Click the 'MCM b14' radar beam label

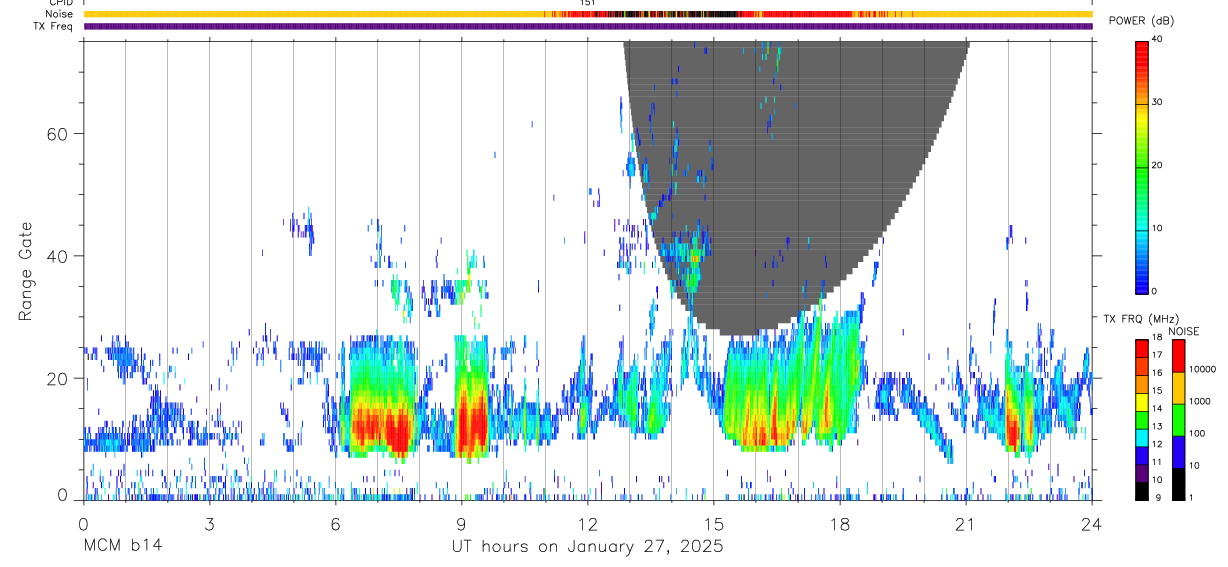tap(122, 547)
